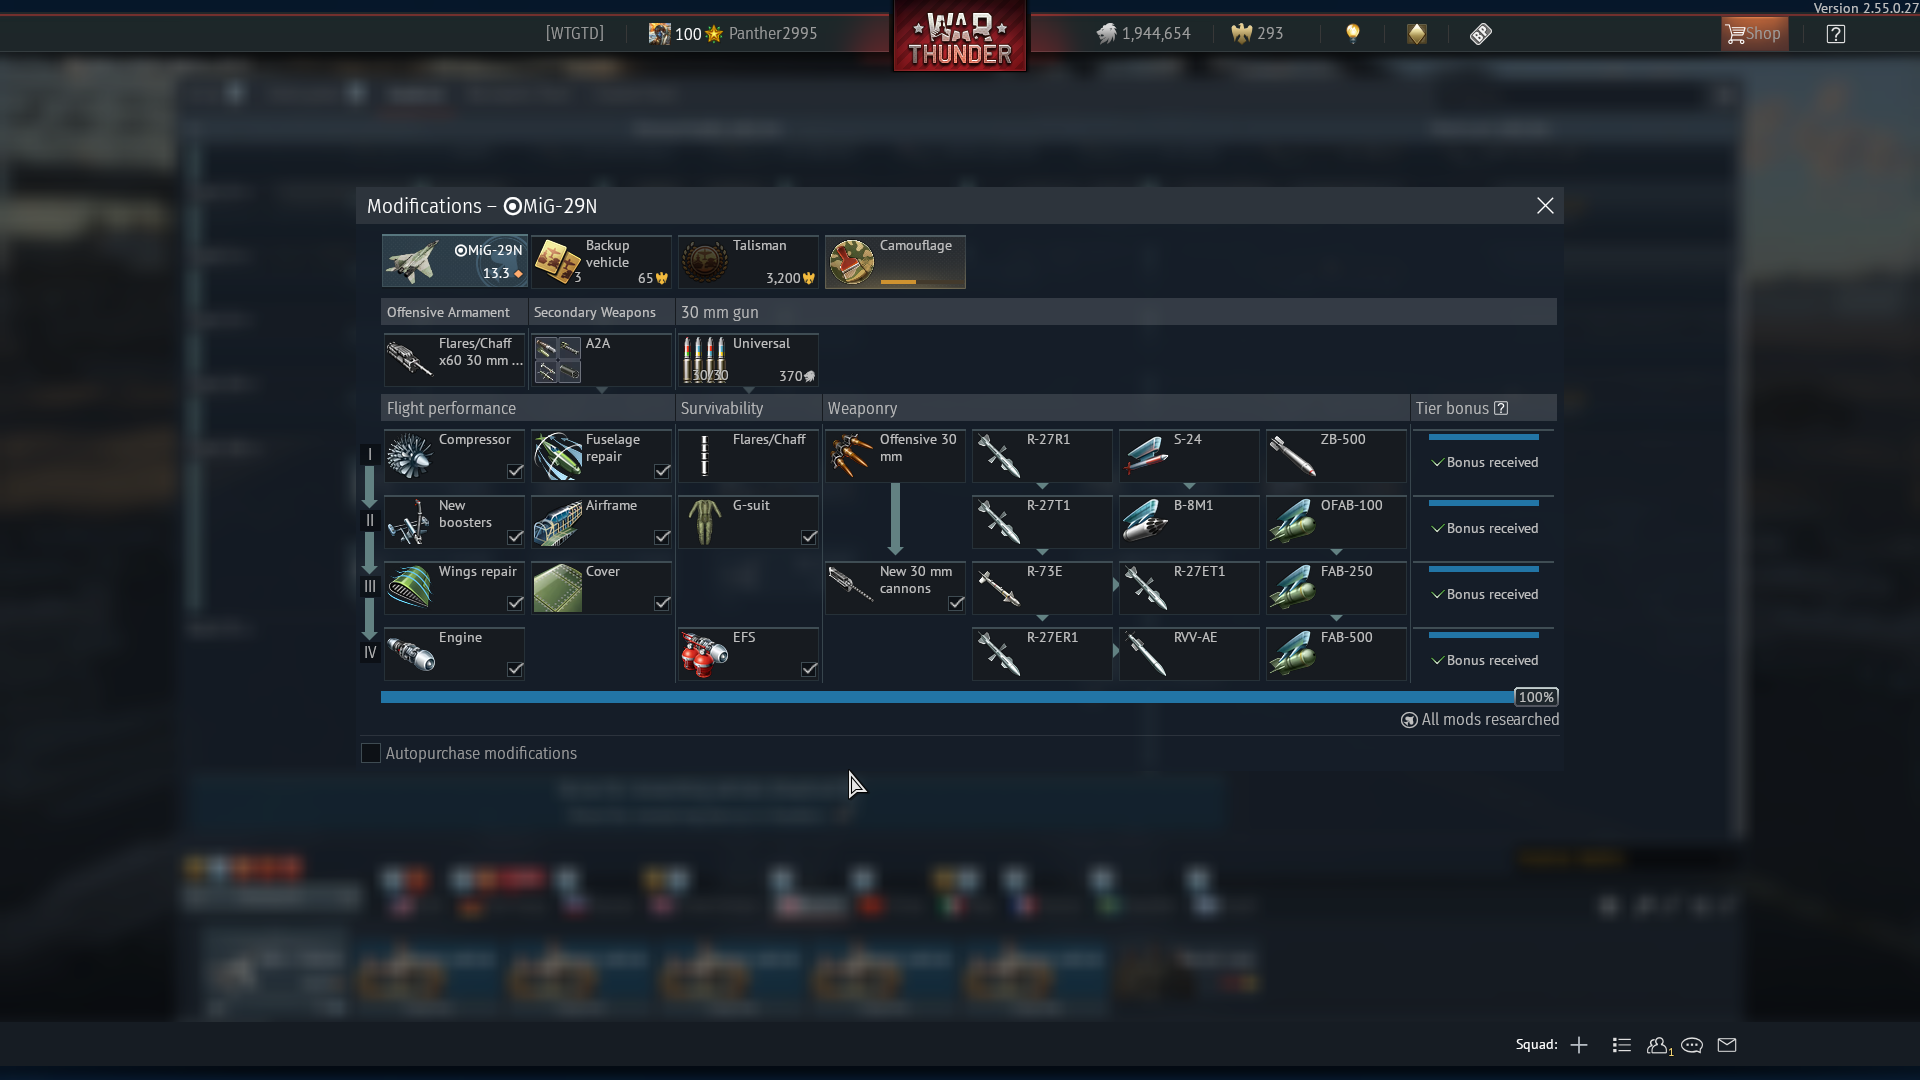
Task: Click the golden eagles currency icon
Action: tap(1242, 33)
